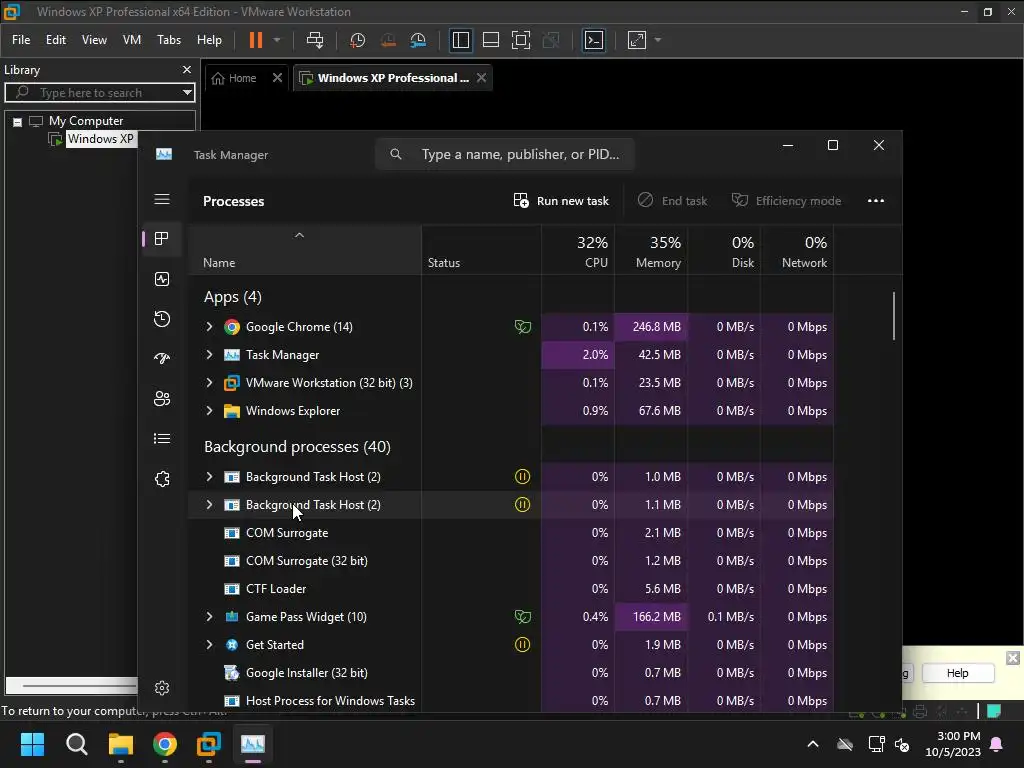The width and height of the screenshot is (1024, 768).
Task: Click the three-dots more options button
Action: tap(876, 200)
